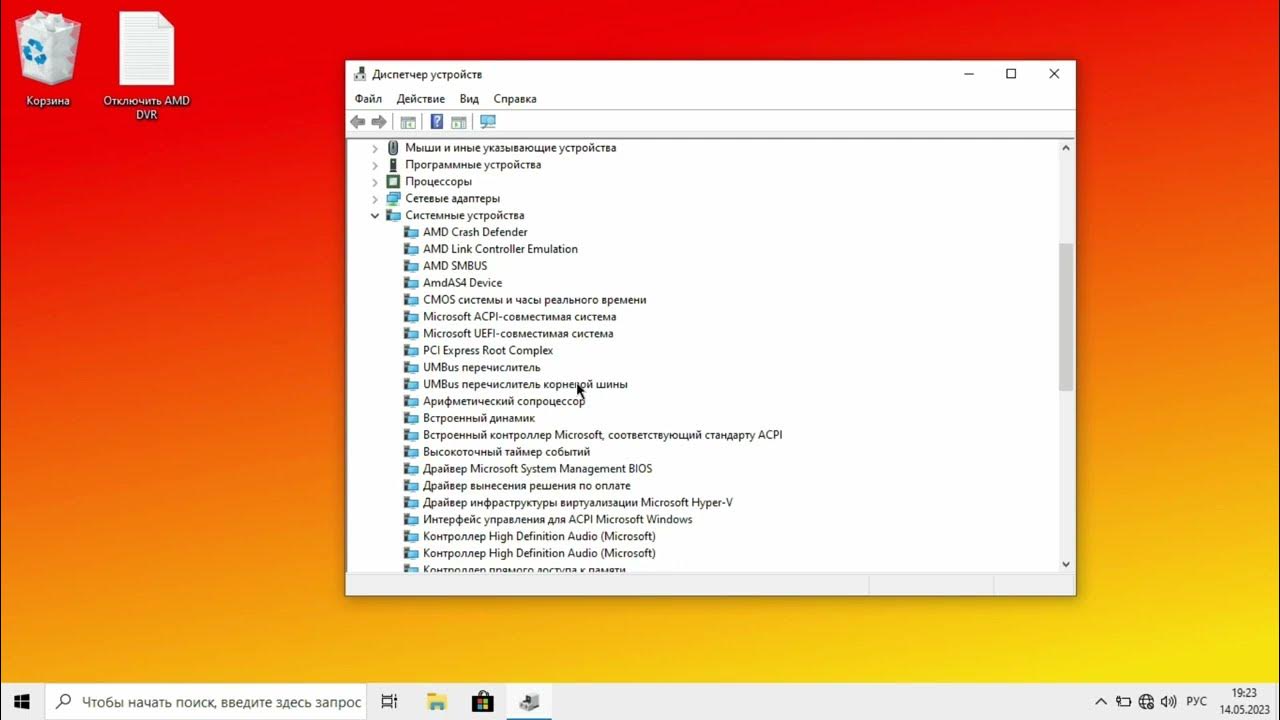Click the Device Manager taskbar button
1280x720 pixels.
[529, 702]
